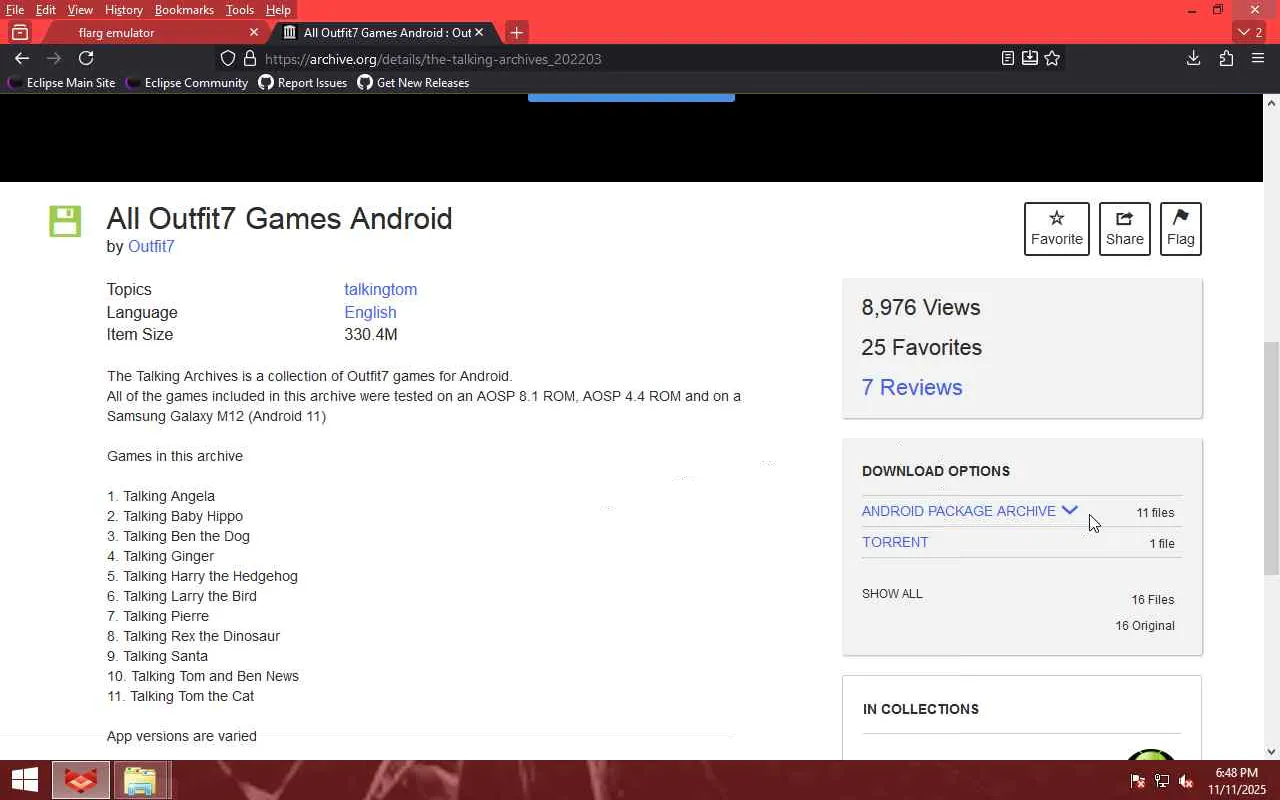Open the Edit menu
Image resolution: width=1280 pixels, height=800 pixels.
click(46, 10)
